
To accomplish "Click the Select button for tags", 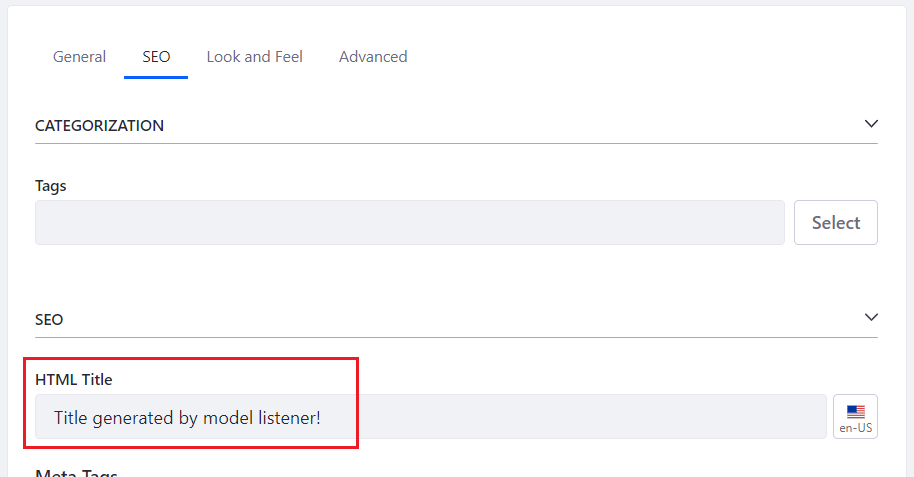I will coord(836,222).
